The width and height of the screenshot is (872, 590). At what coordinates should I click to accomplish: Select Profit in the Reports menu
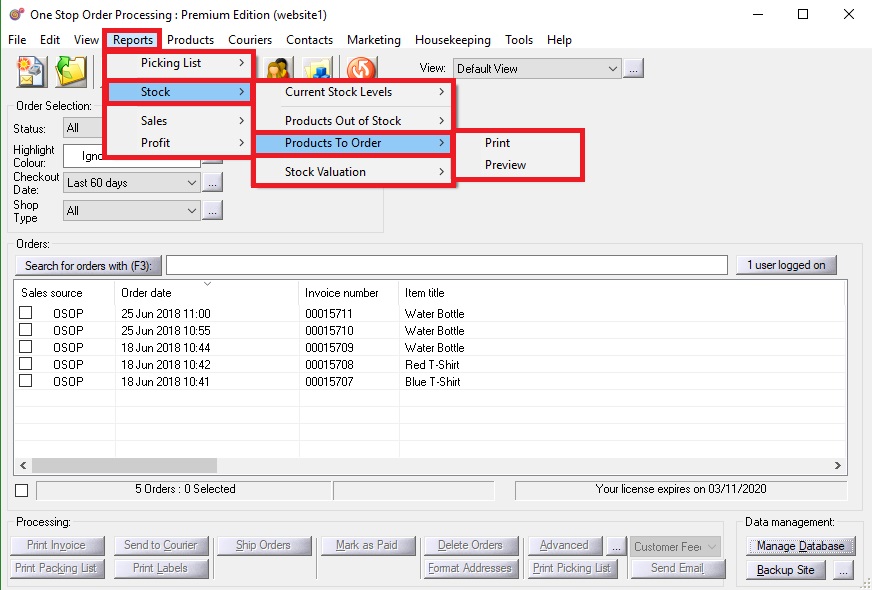tap(179, 143)
